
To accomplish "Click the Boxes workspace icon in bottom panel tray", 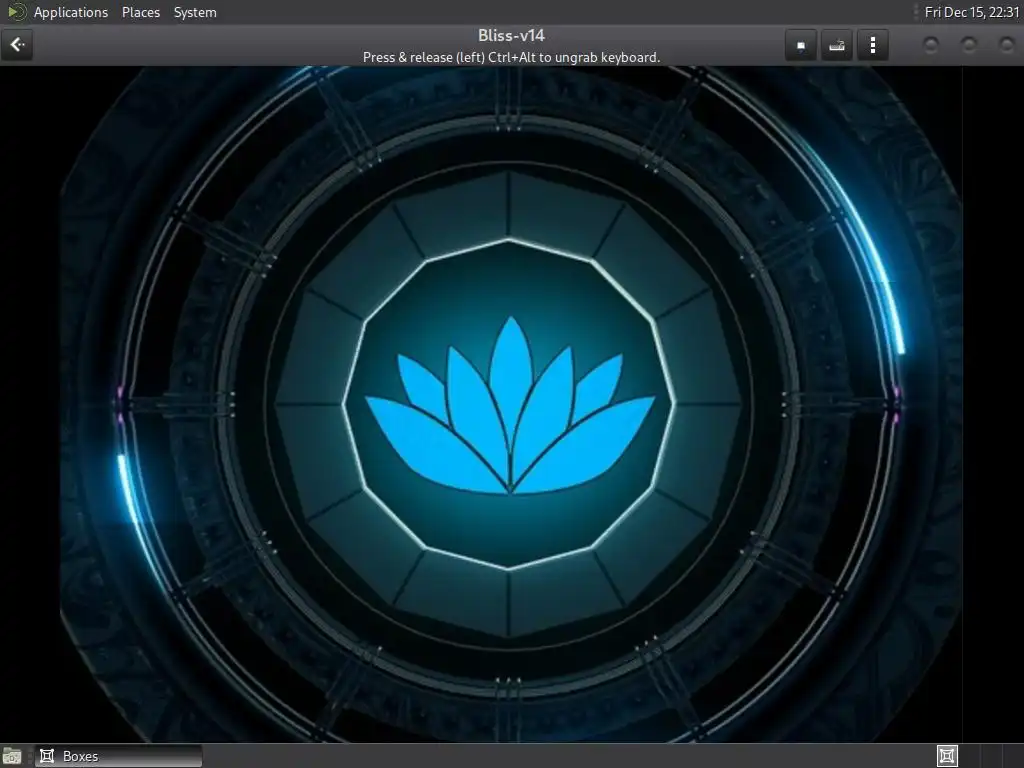I will point(947,756).
